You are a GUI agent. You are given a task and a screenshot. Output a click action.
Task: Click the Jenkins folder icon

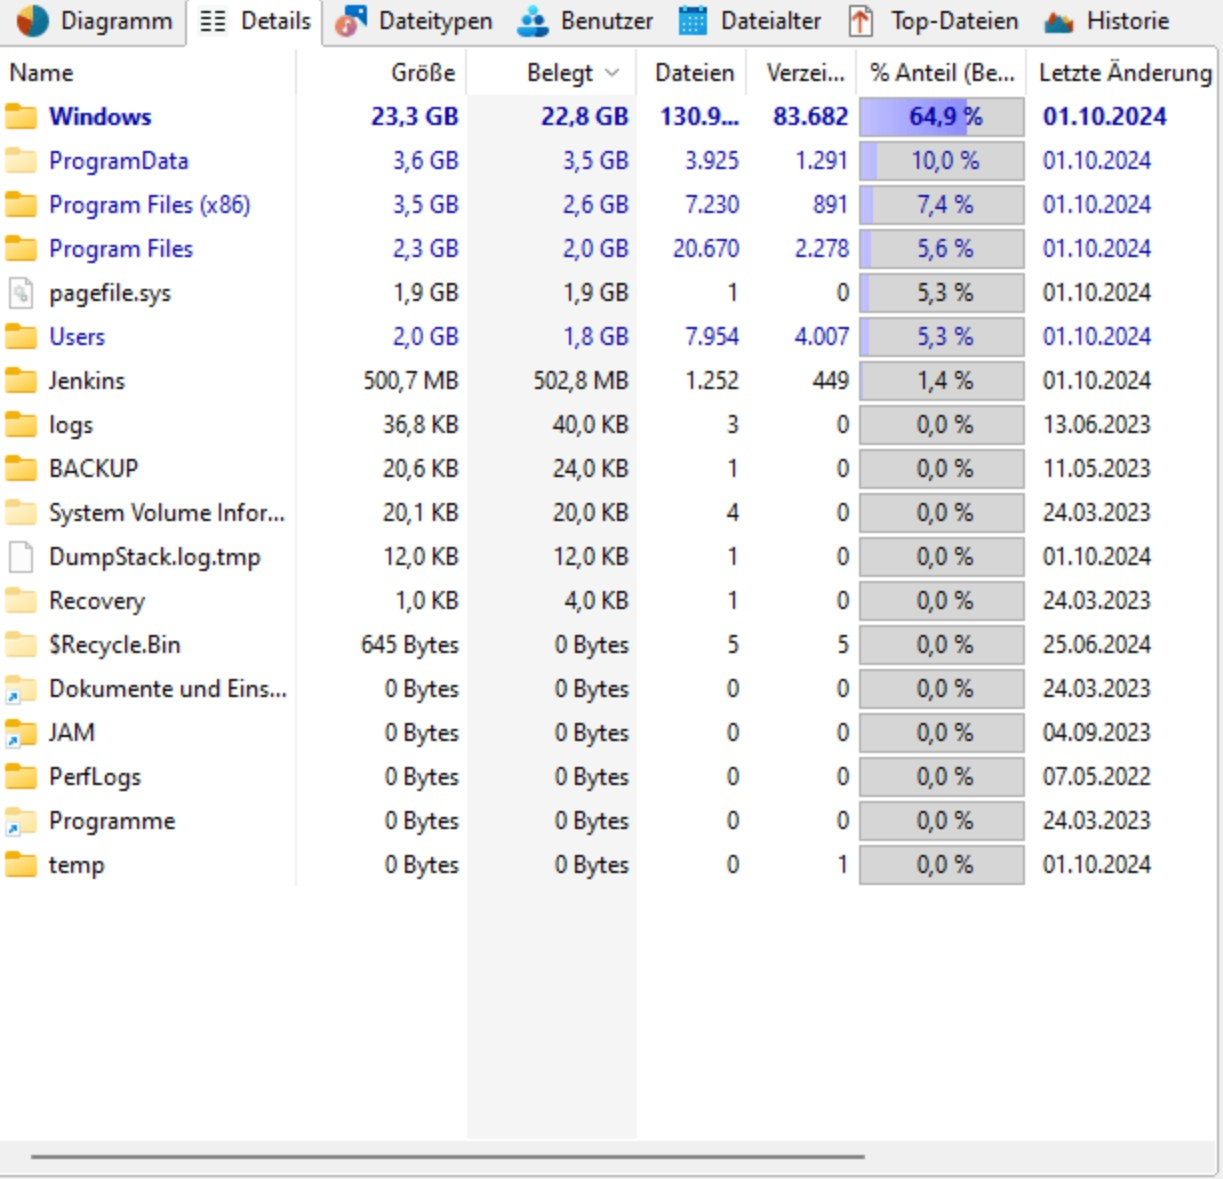(x=20, y=381)
